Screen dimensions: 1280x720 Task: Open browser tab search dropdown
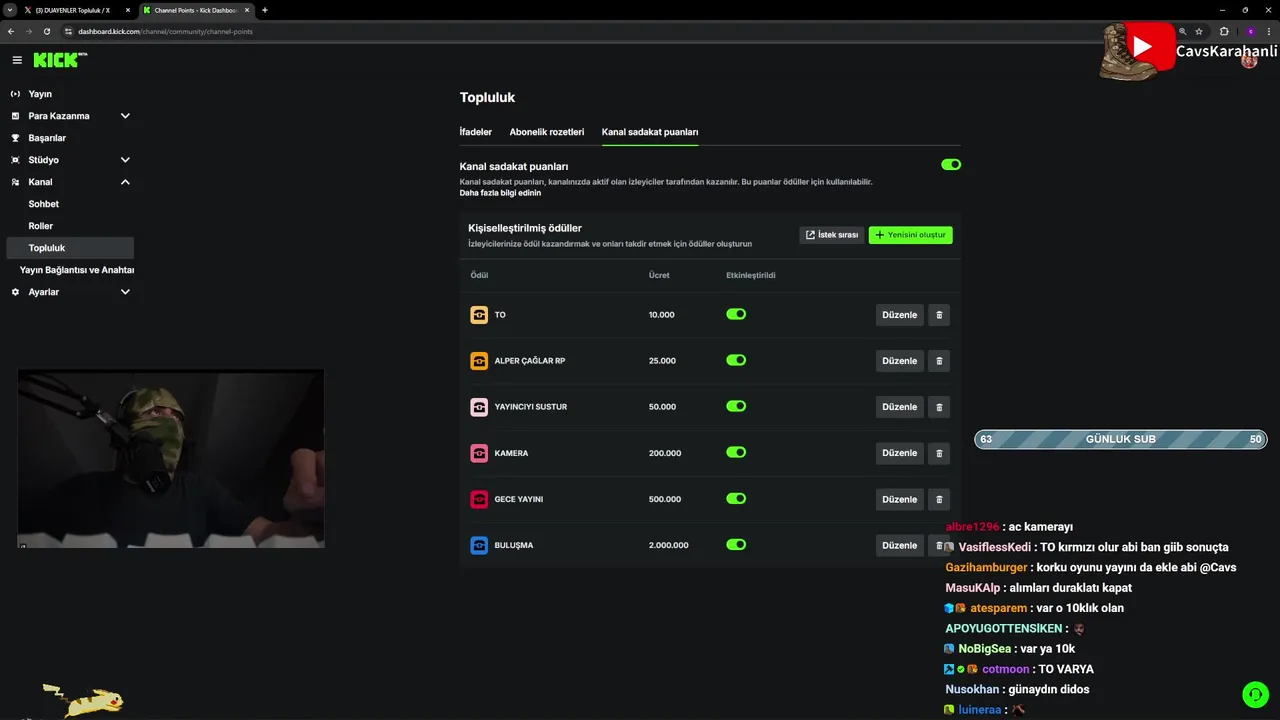pos(9,10)
